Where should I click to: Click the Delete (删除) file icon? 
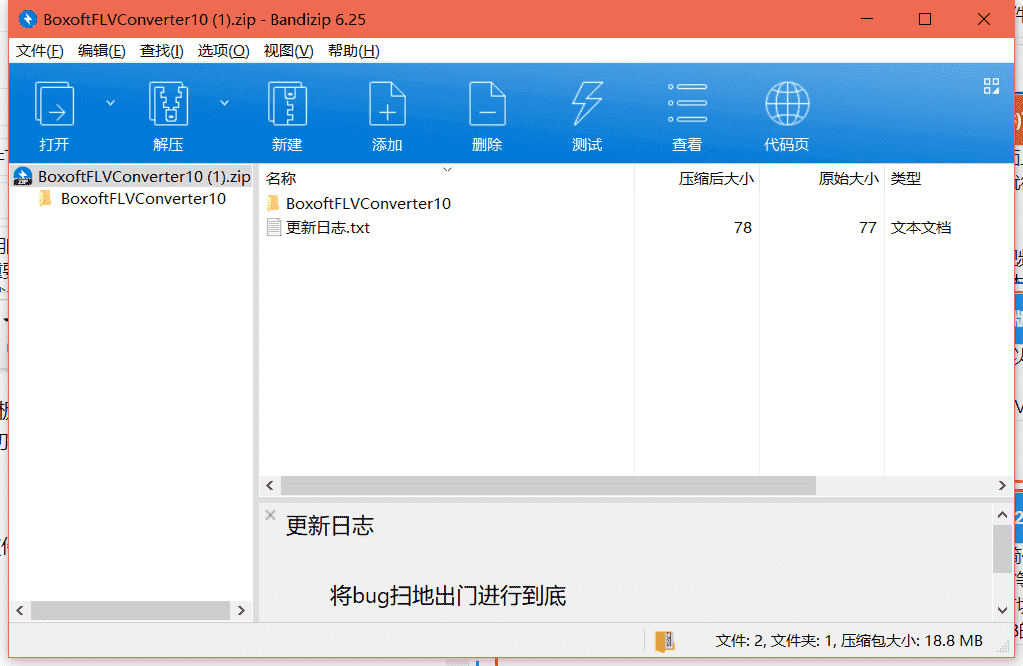487,104
